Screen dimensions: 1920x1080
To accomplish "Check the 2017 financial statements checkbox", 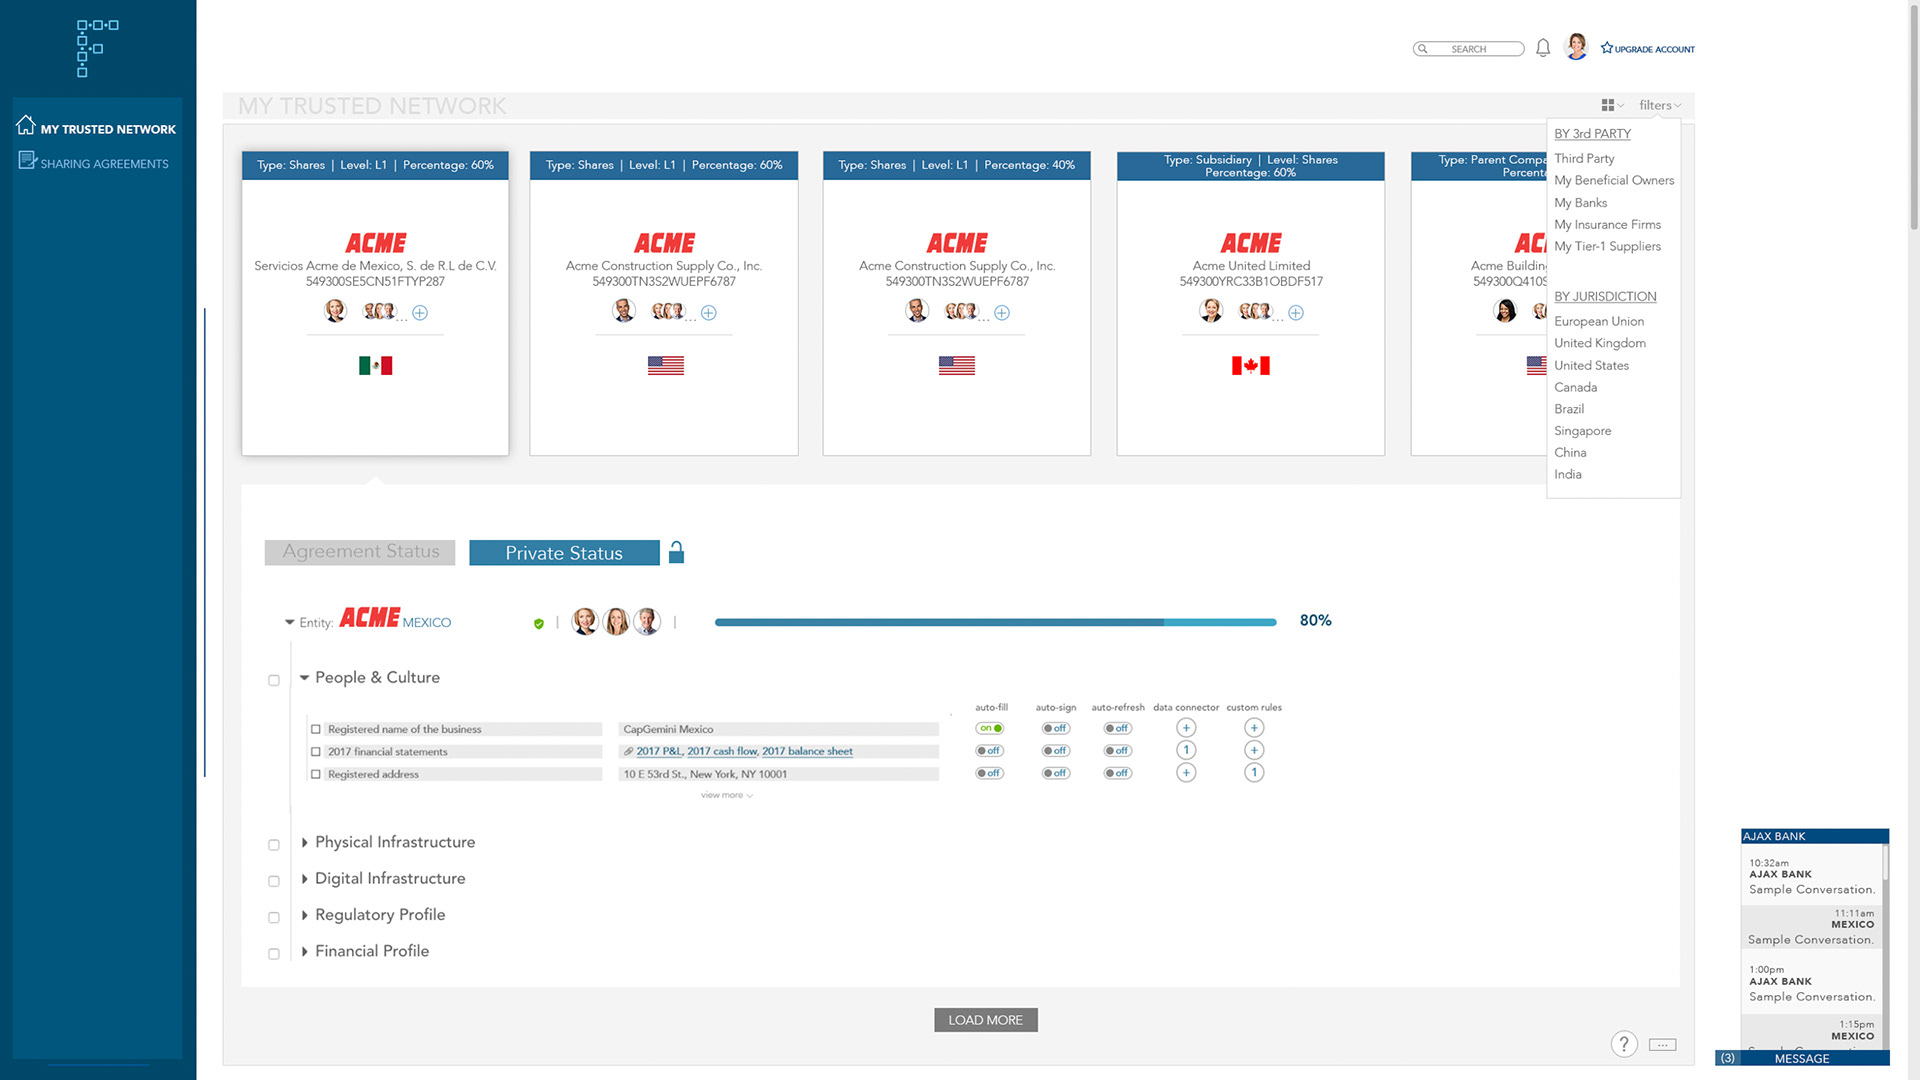I will coord(316,752).
